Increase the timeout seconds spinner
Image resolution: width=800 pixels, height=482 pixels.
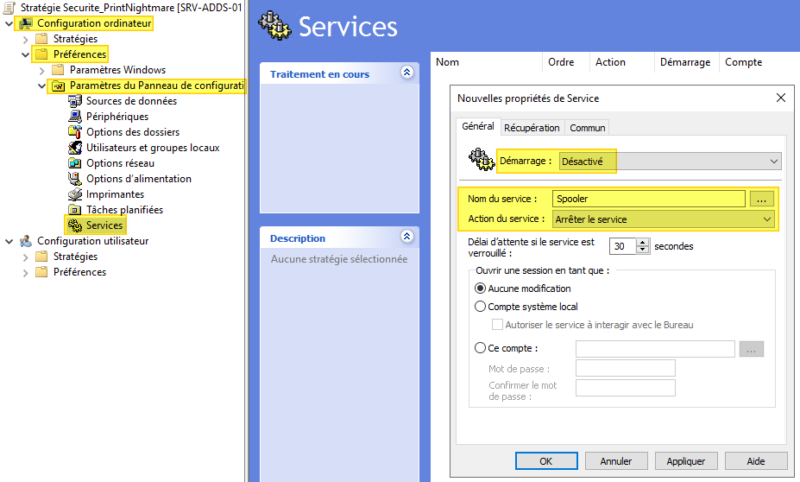tap(643, 242)
